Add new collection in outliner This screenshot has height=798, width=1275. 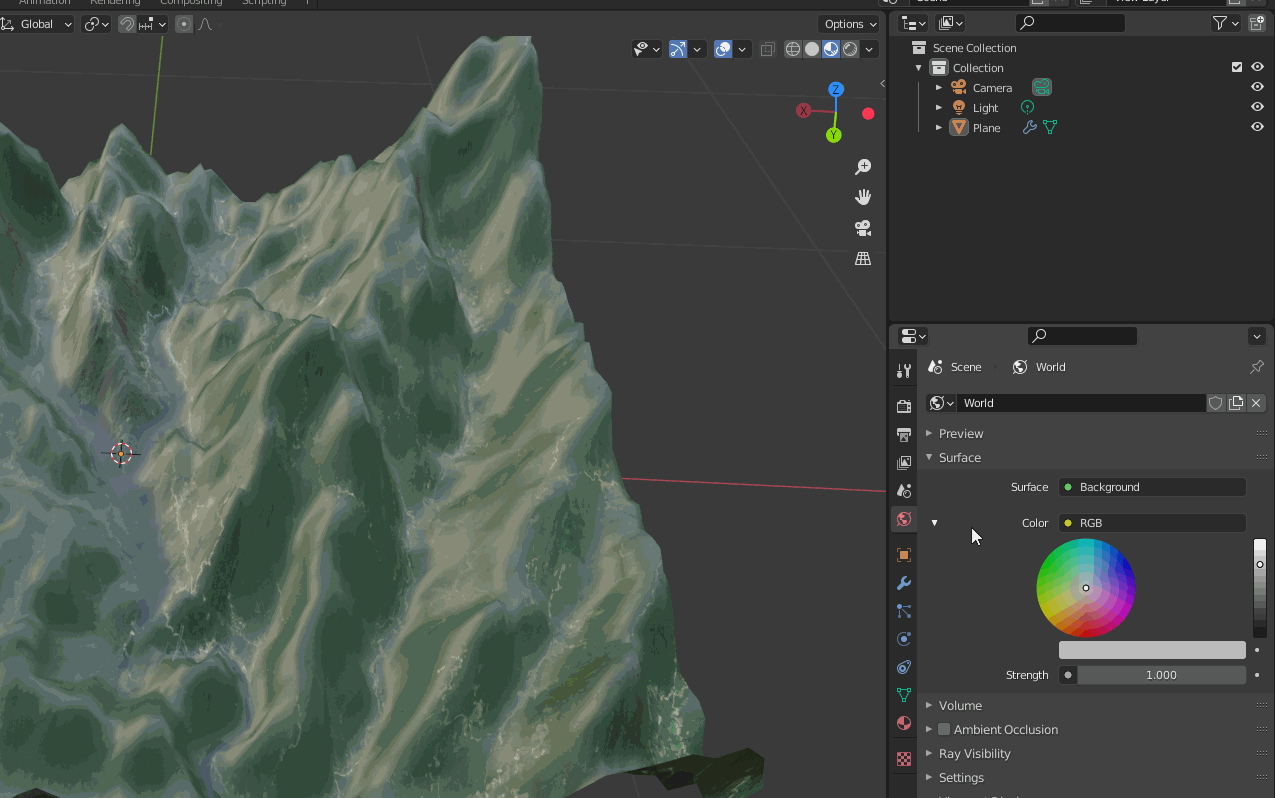pos(1257,23)
